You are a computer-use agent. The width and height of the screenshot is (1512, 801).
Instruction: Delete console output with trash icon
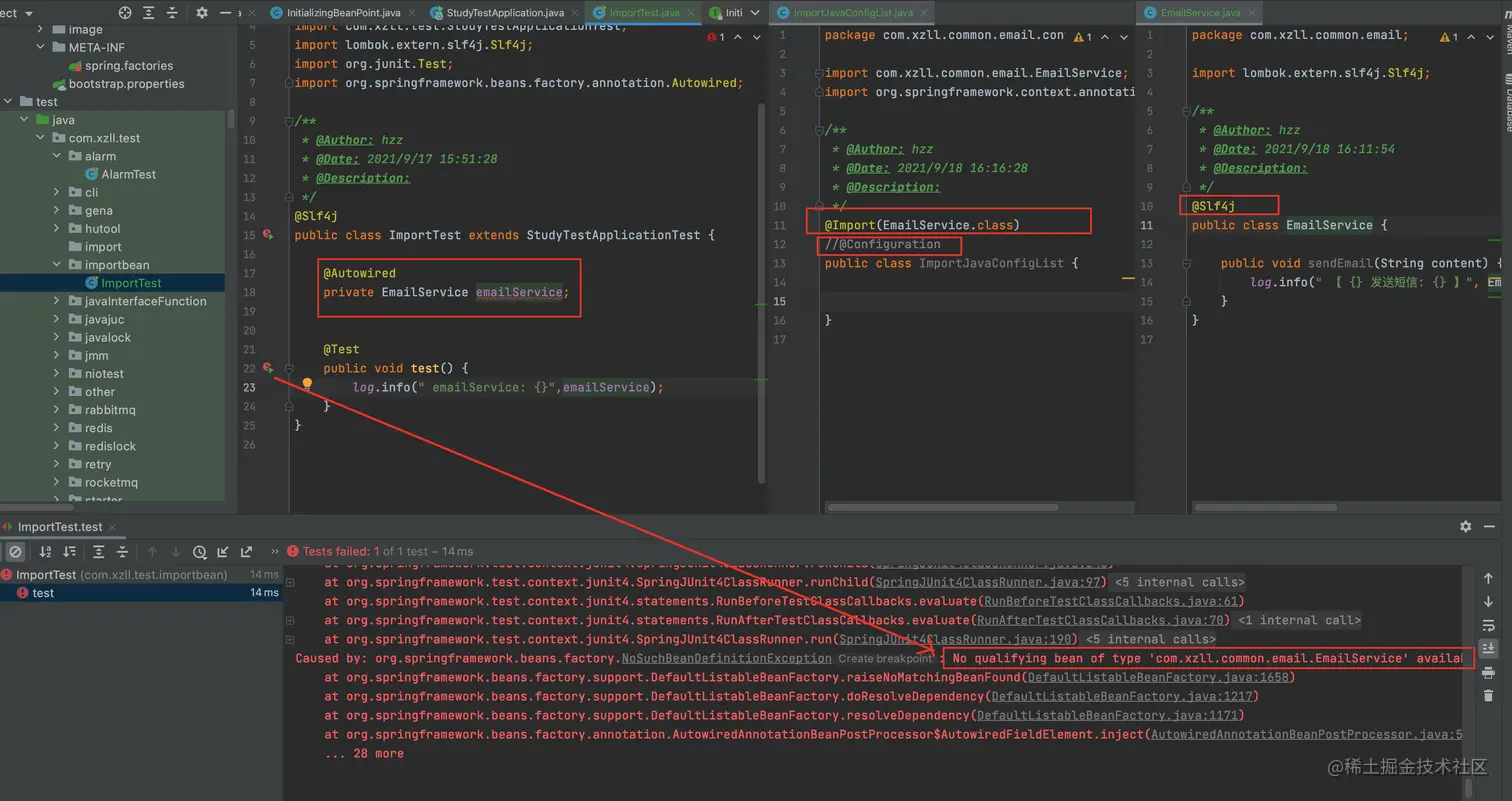tap(1488, 695)
